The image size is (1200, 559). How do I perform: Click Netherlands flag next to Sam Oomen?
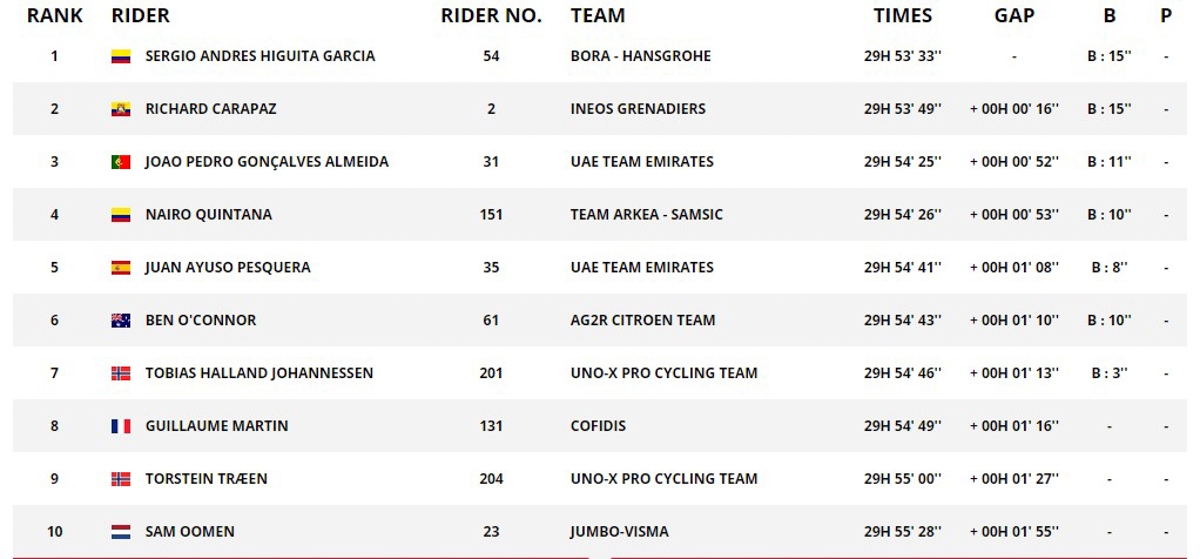tap(121, 532)
